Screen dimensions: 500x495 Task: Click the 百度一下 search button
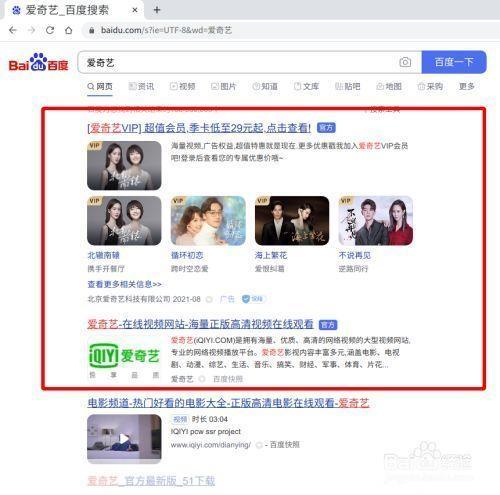coord(454,62)
